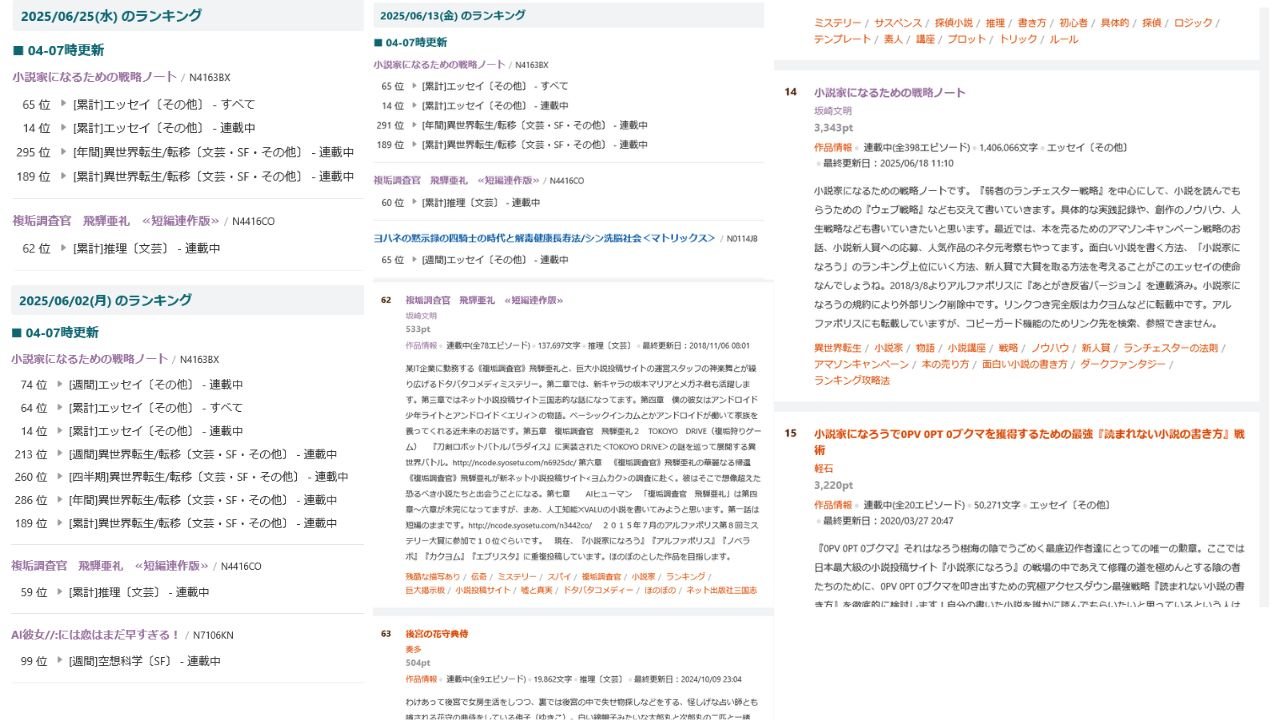
Task: Open the ヨハネの黙示録の四騎士 novel link
Action: click(x=545, y=238)
